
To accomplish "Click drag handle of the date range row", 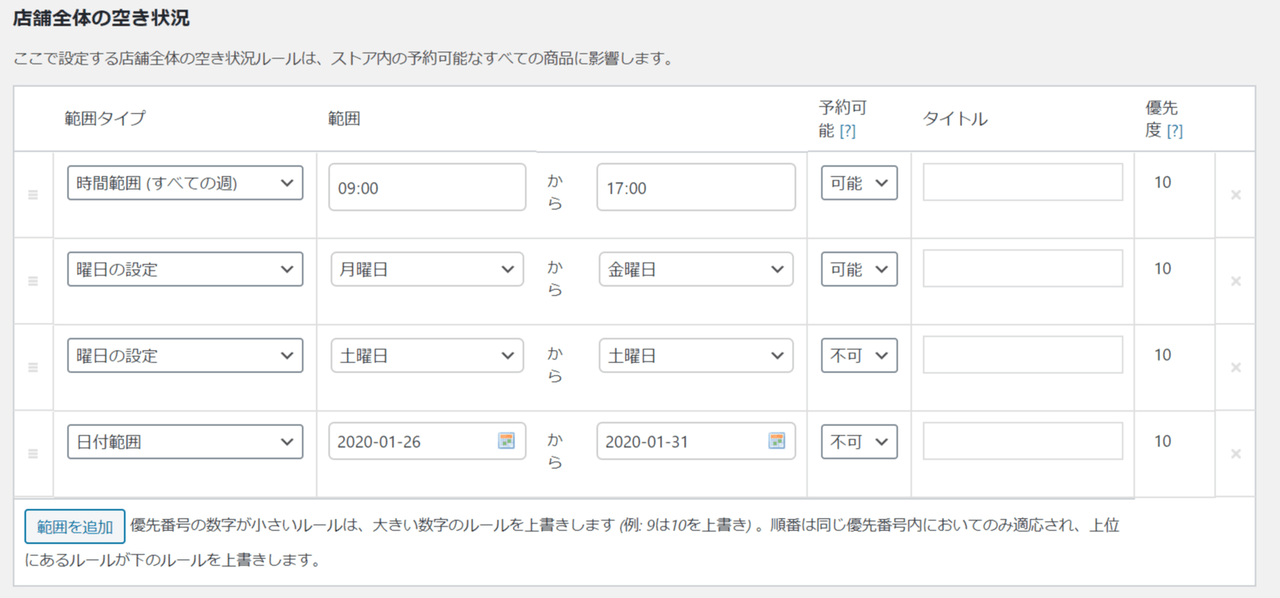I will (33, 454).
